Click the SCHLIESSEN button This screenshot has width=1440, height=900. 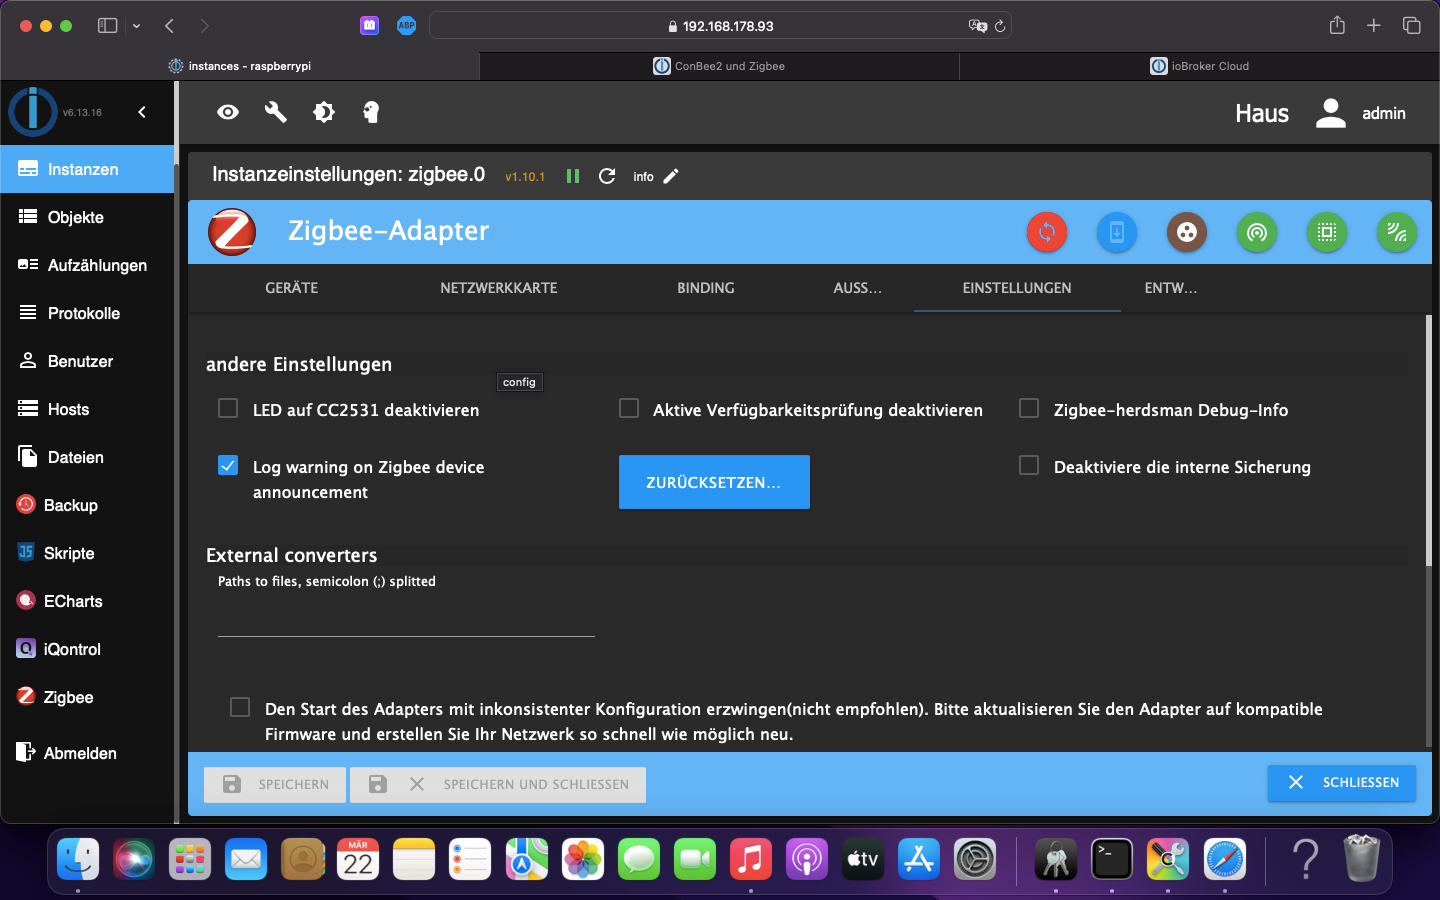[x=1342, y=783]
